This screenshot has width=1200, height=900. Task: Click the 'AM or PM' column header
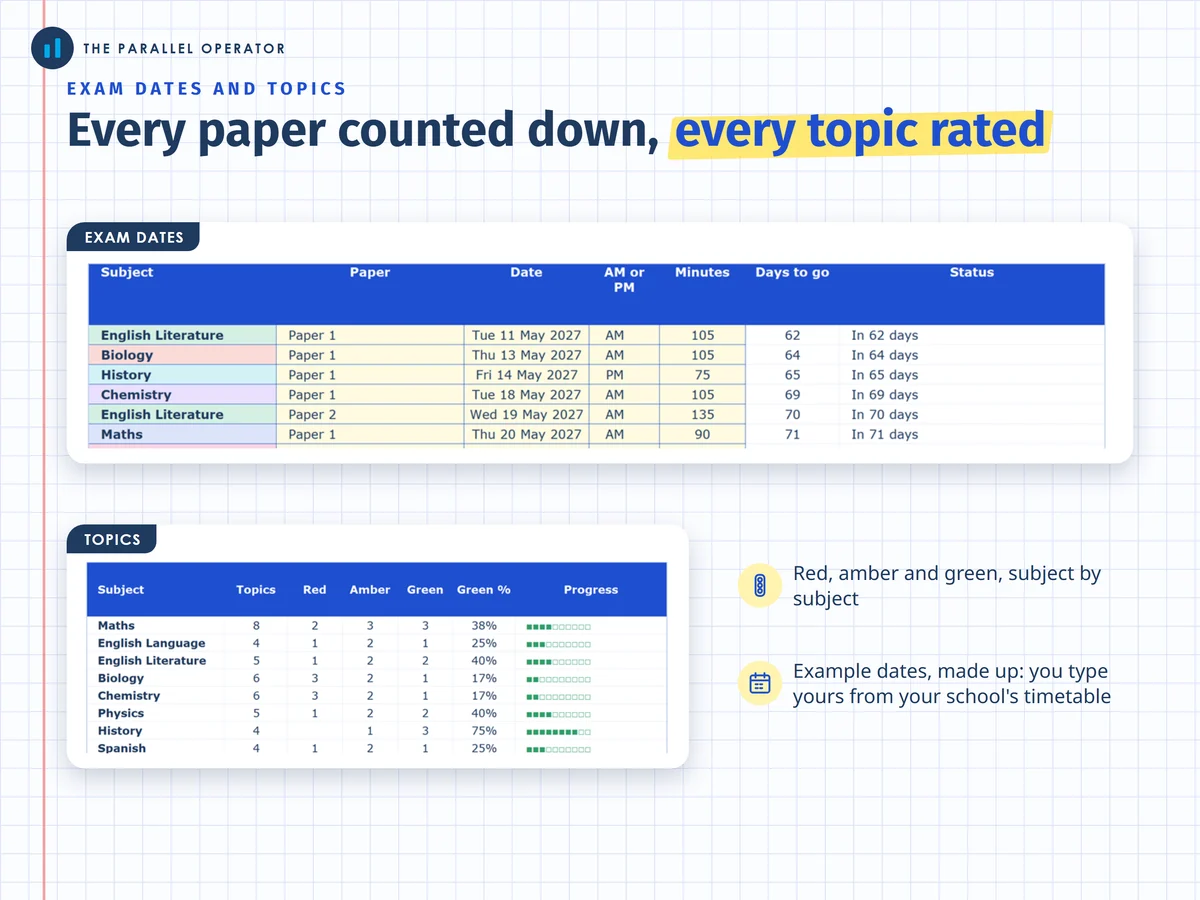(x=624, y=280)
